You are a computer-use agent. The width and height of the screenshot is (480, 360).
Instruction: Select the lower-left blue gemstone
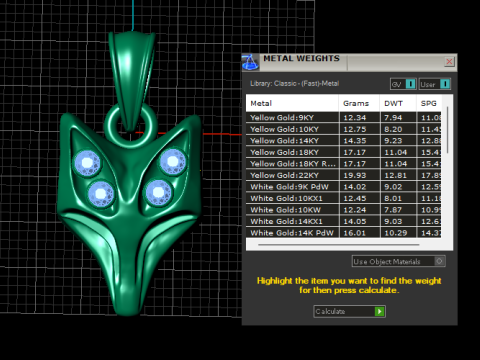pos(101,194)
